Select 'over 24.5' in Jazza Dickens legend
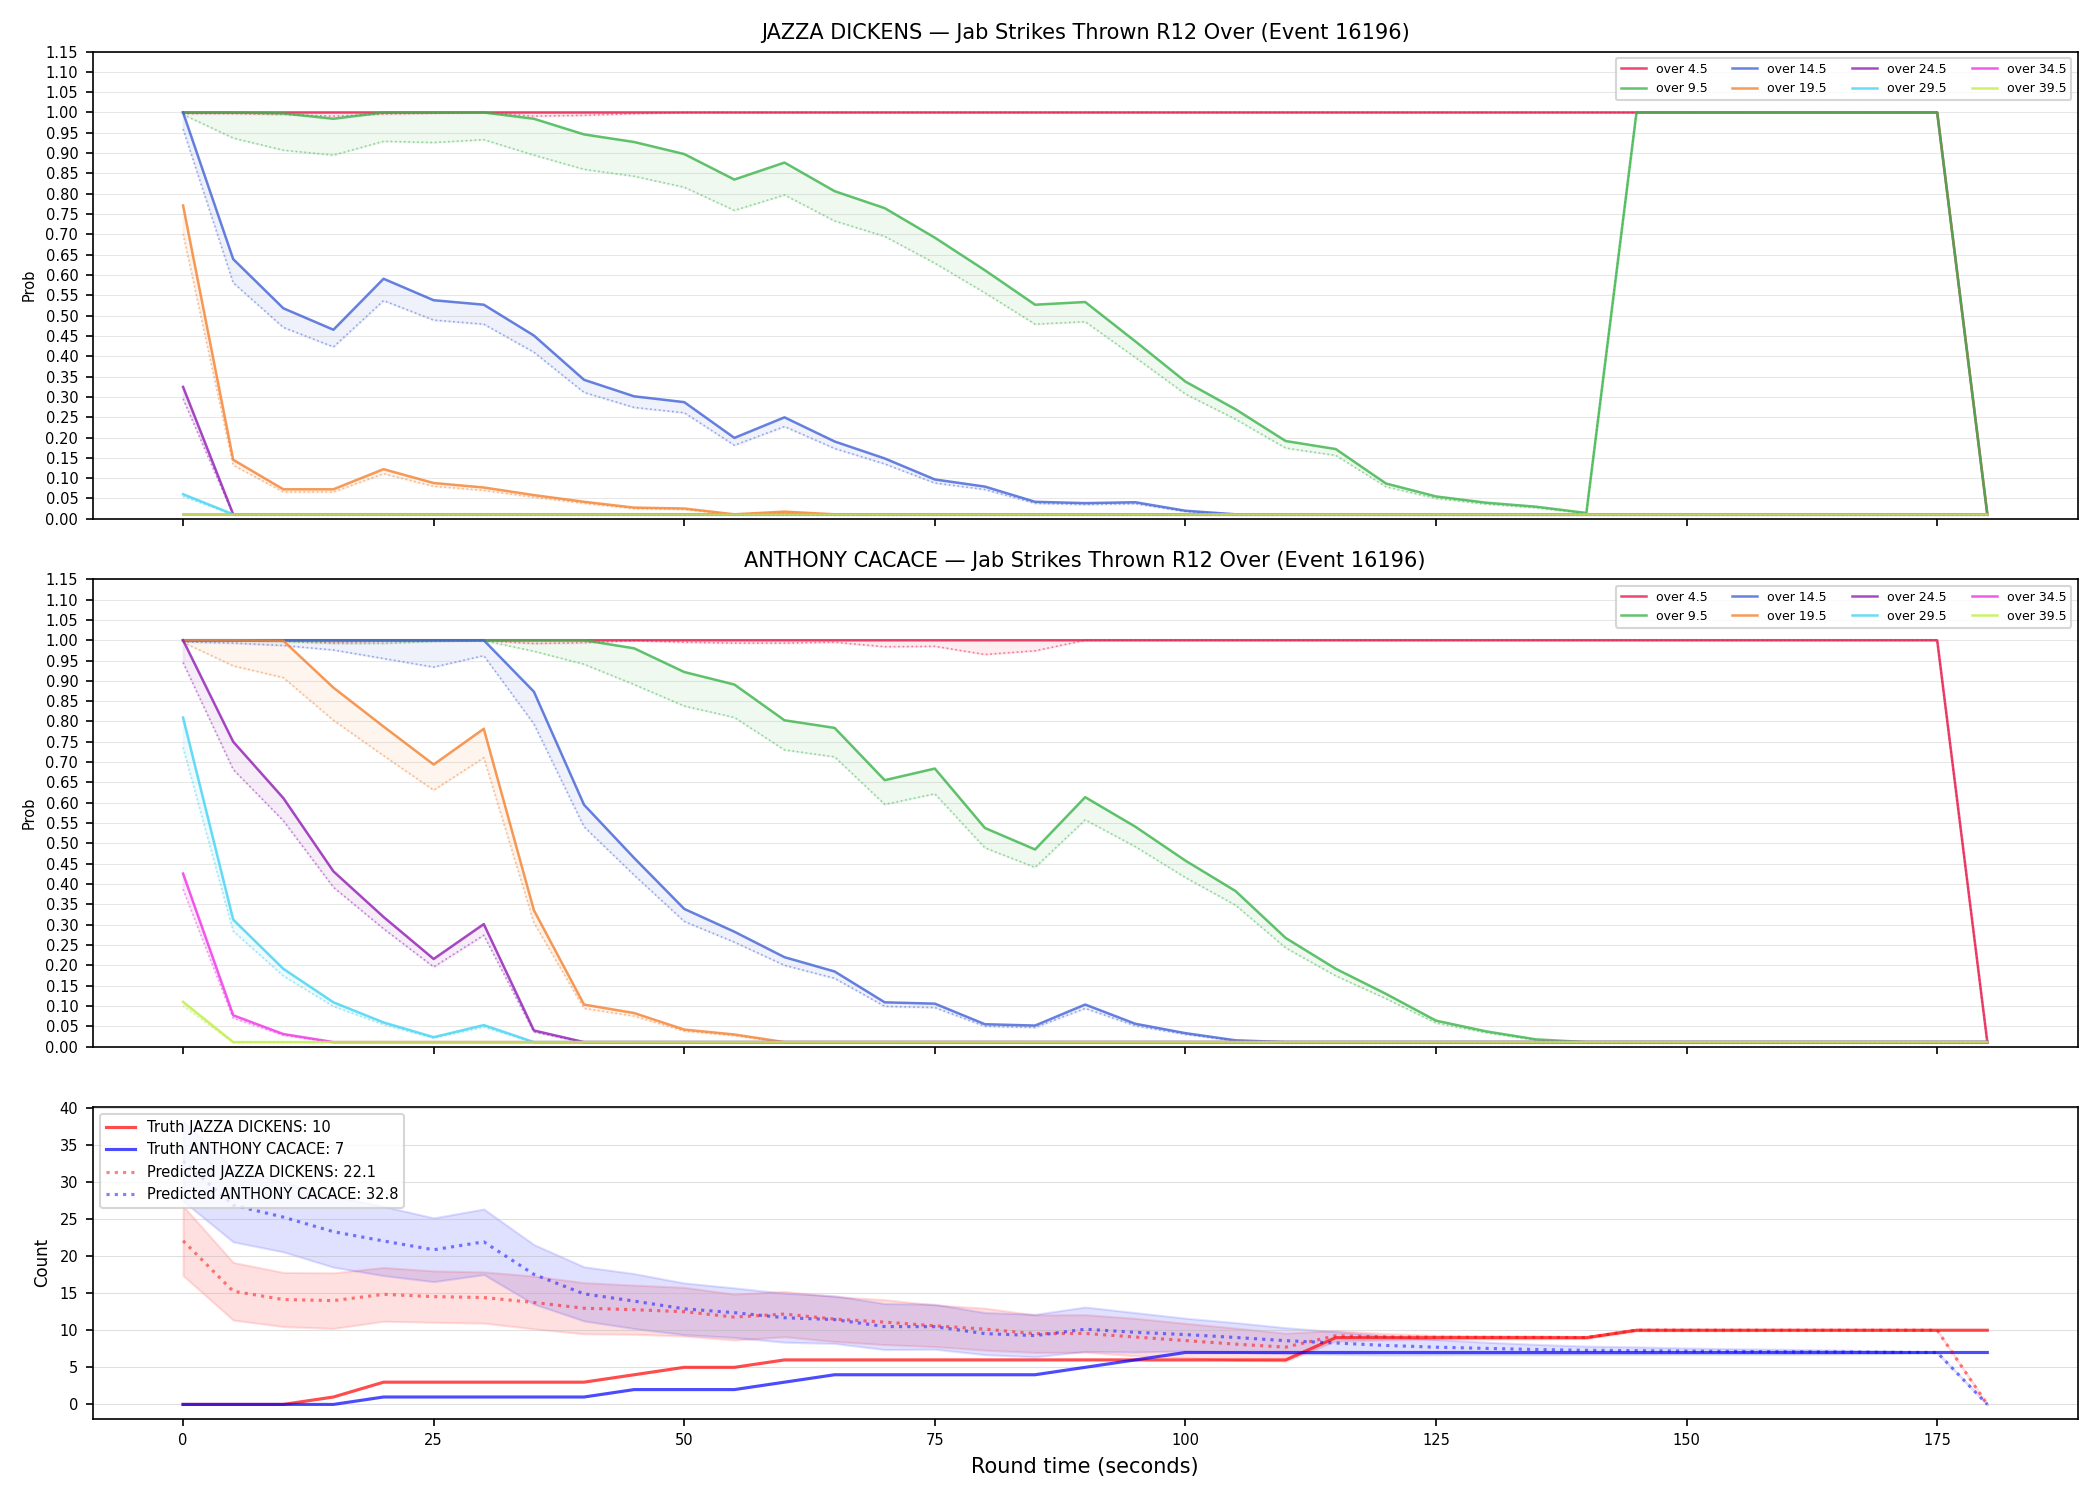Image resolution: width=2100 pixels, height=1500 pixels. point(1898,69)
